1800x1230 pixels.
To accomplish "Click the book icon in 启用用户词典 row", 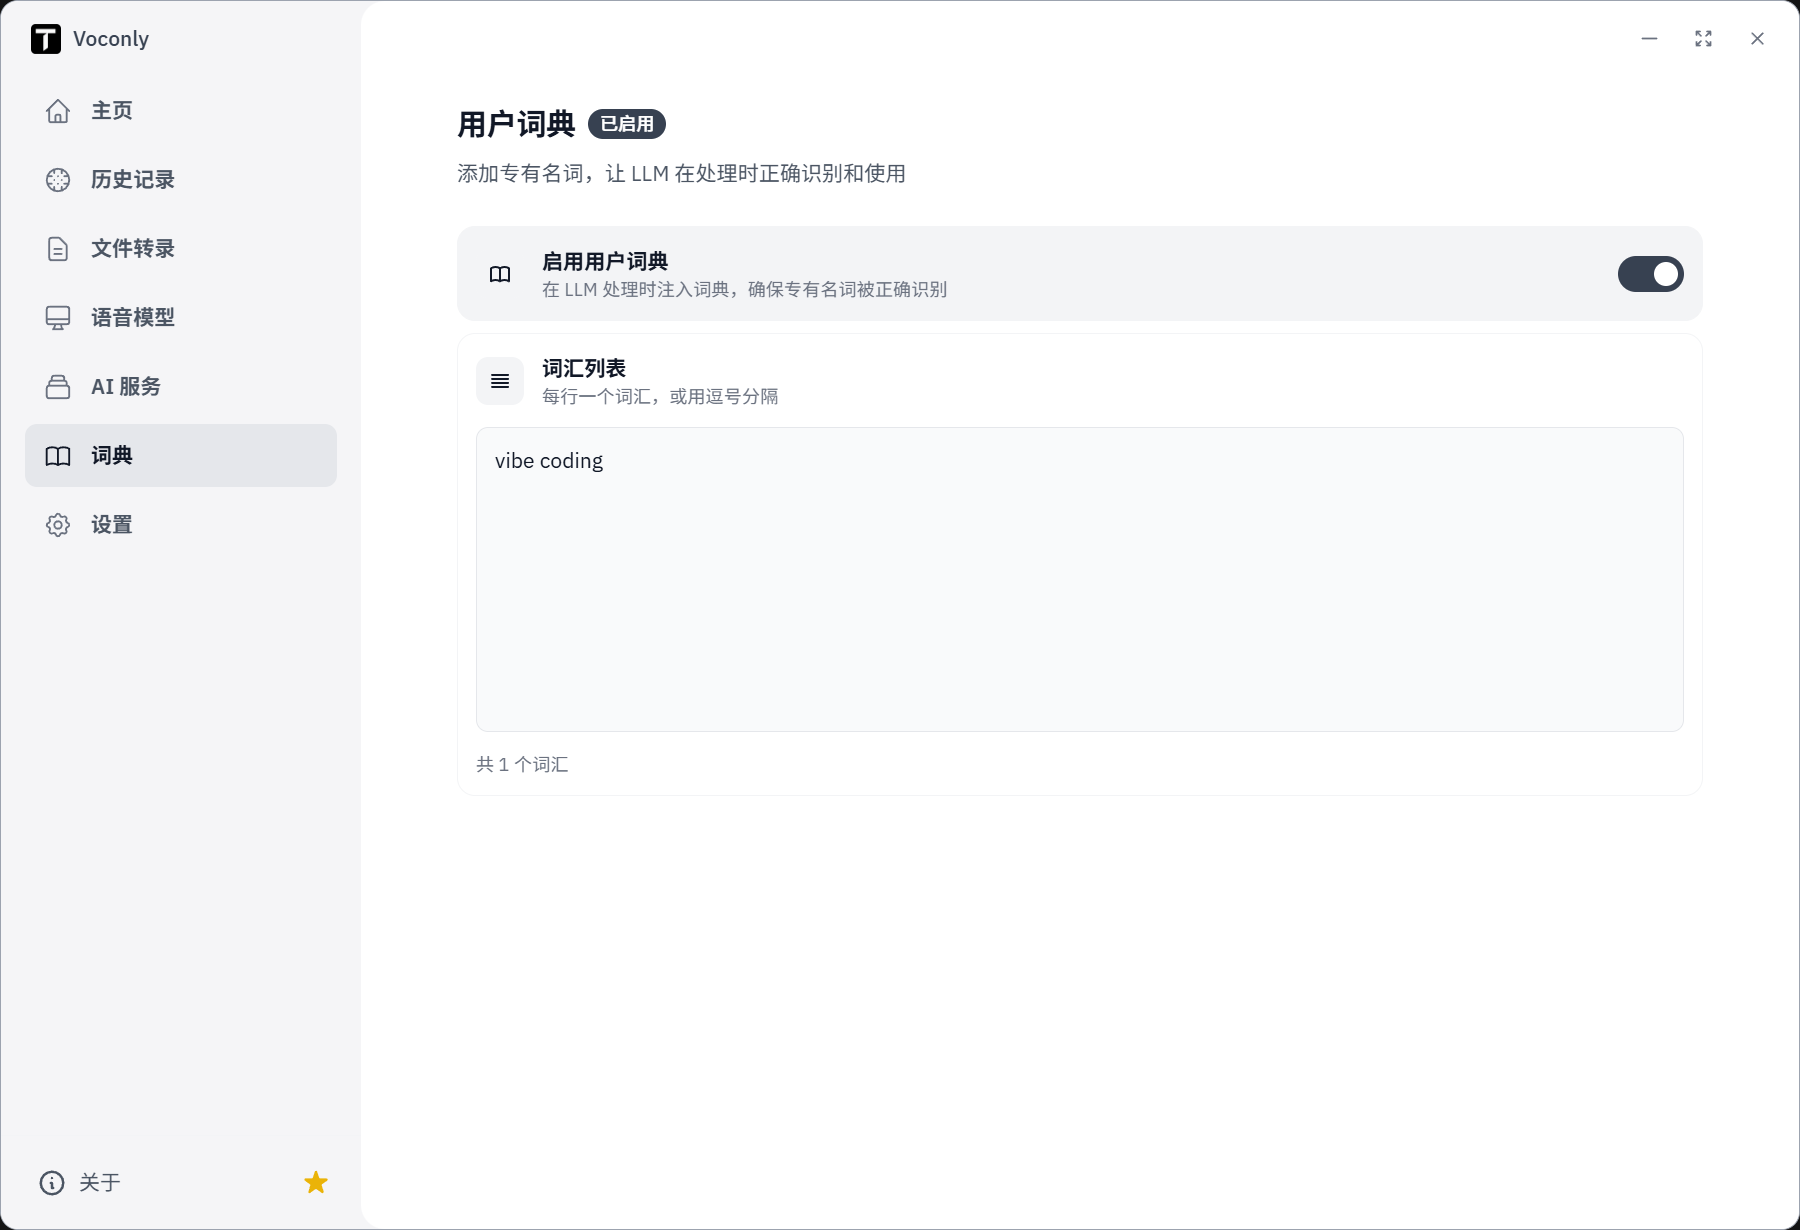I will coord(500,274).
